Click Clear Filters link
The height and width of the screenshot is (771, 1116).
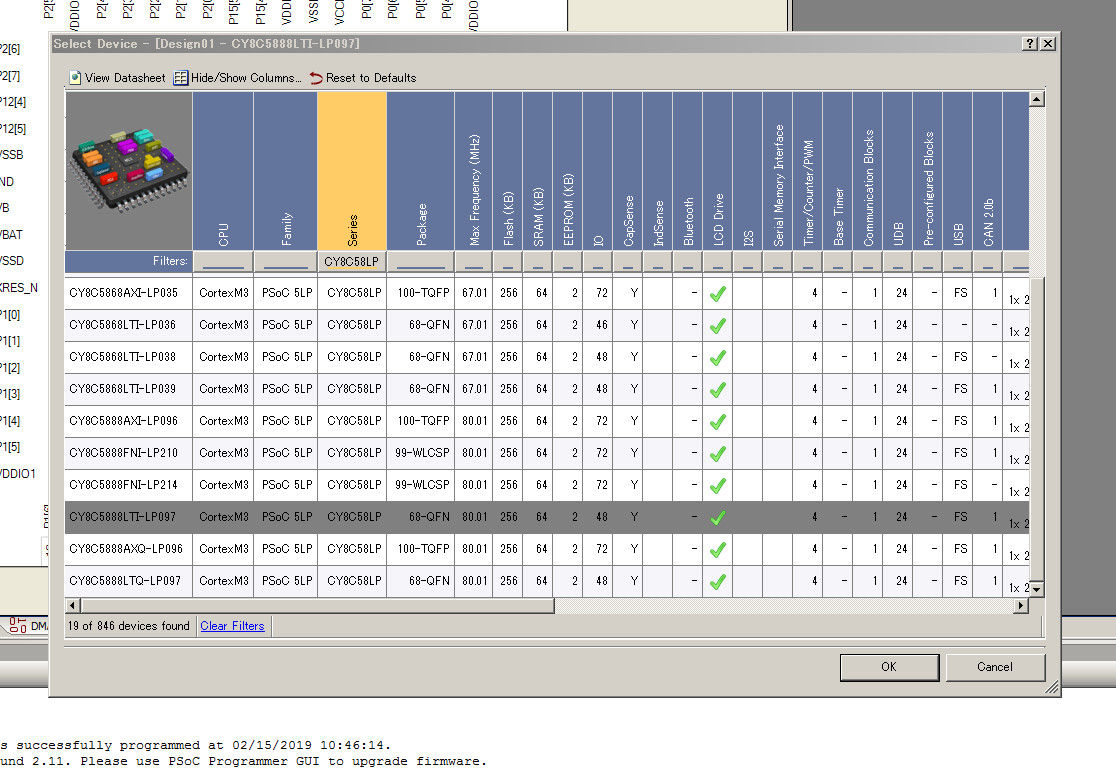pyautogui.click(x=232, y=626)
